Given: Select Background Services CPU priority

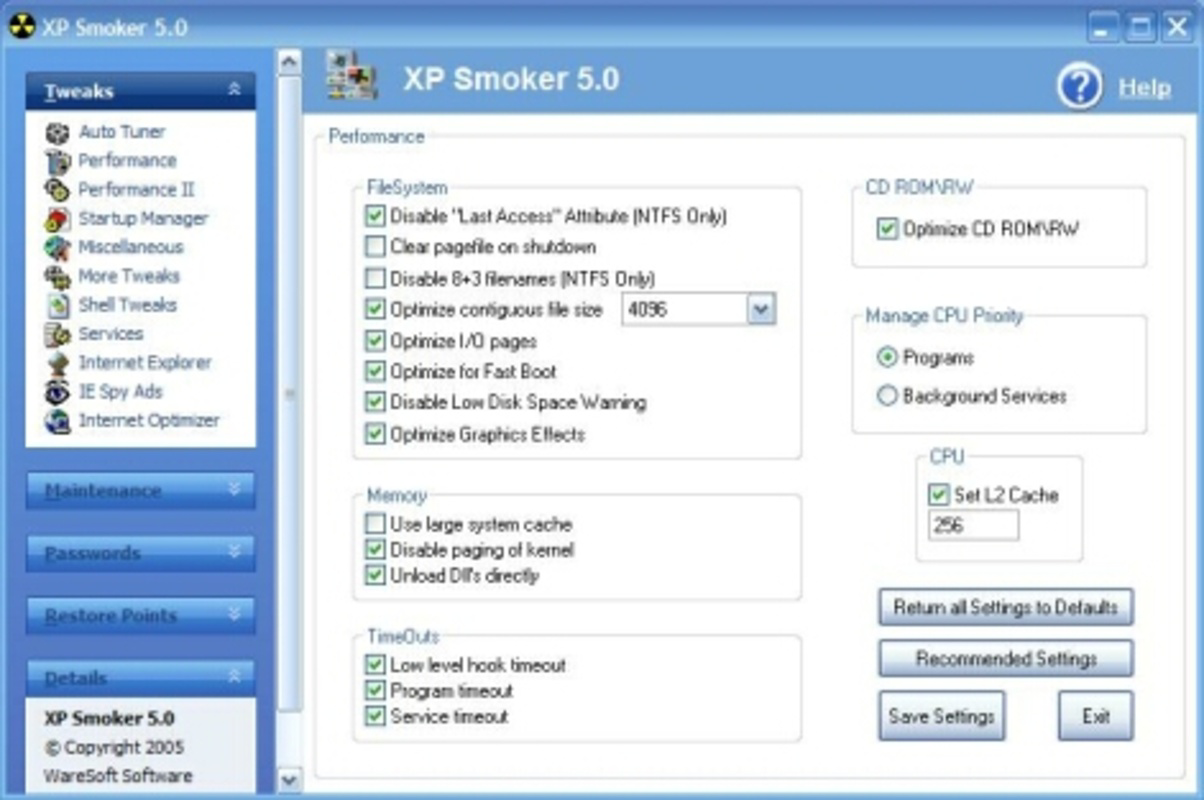Looking at the screenshot, I should pyautogui.click(x=886, y=396).
